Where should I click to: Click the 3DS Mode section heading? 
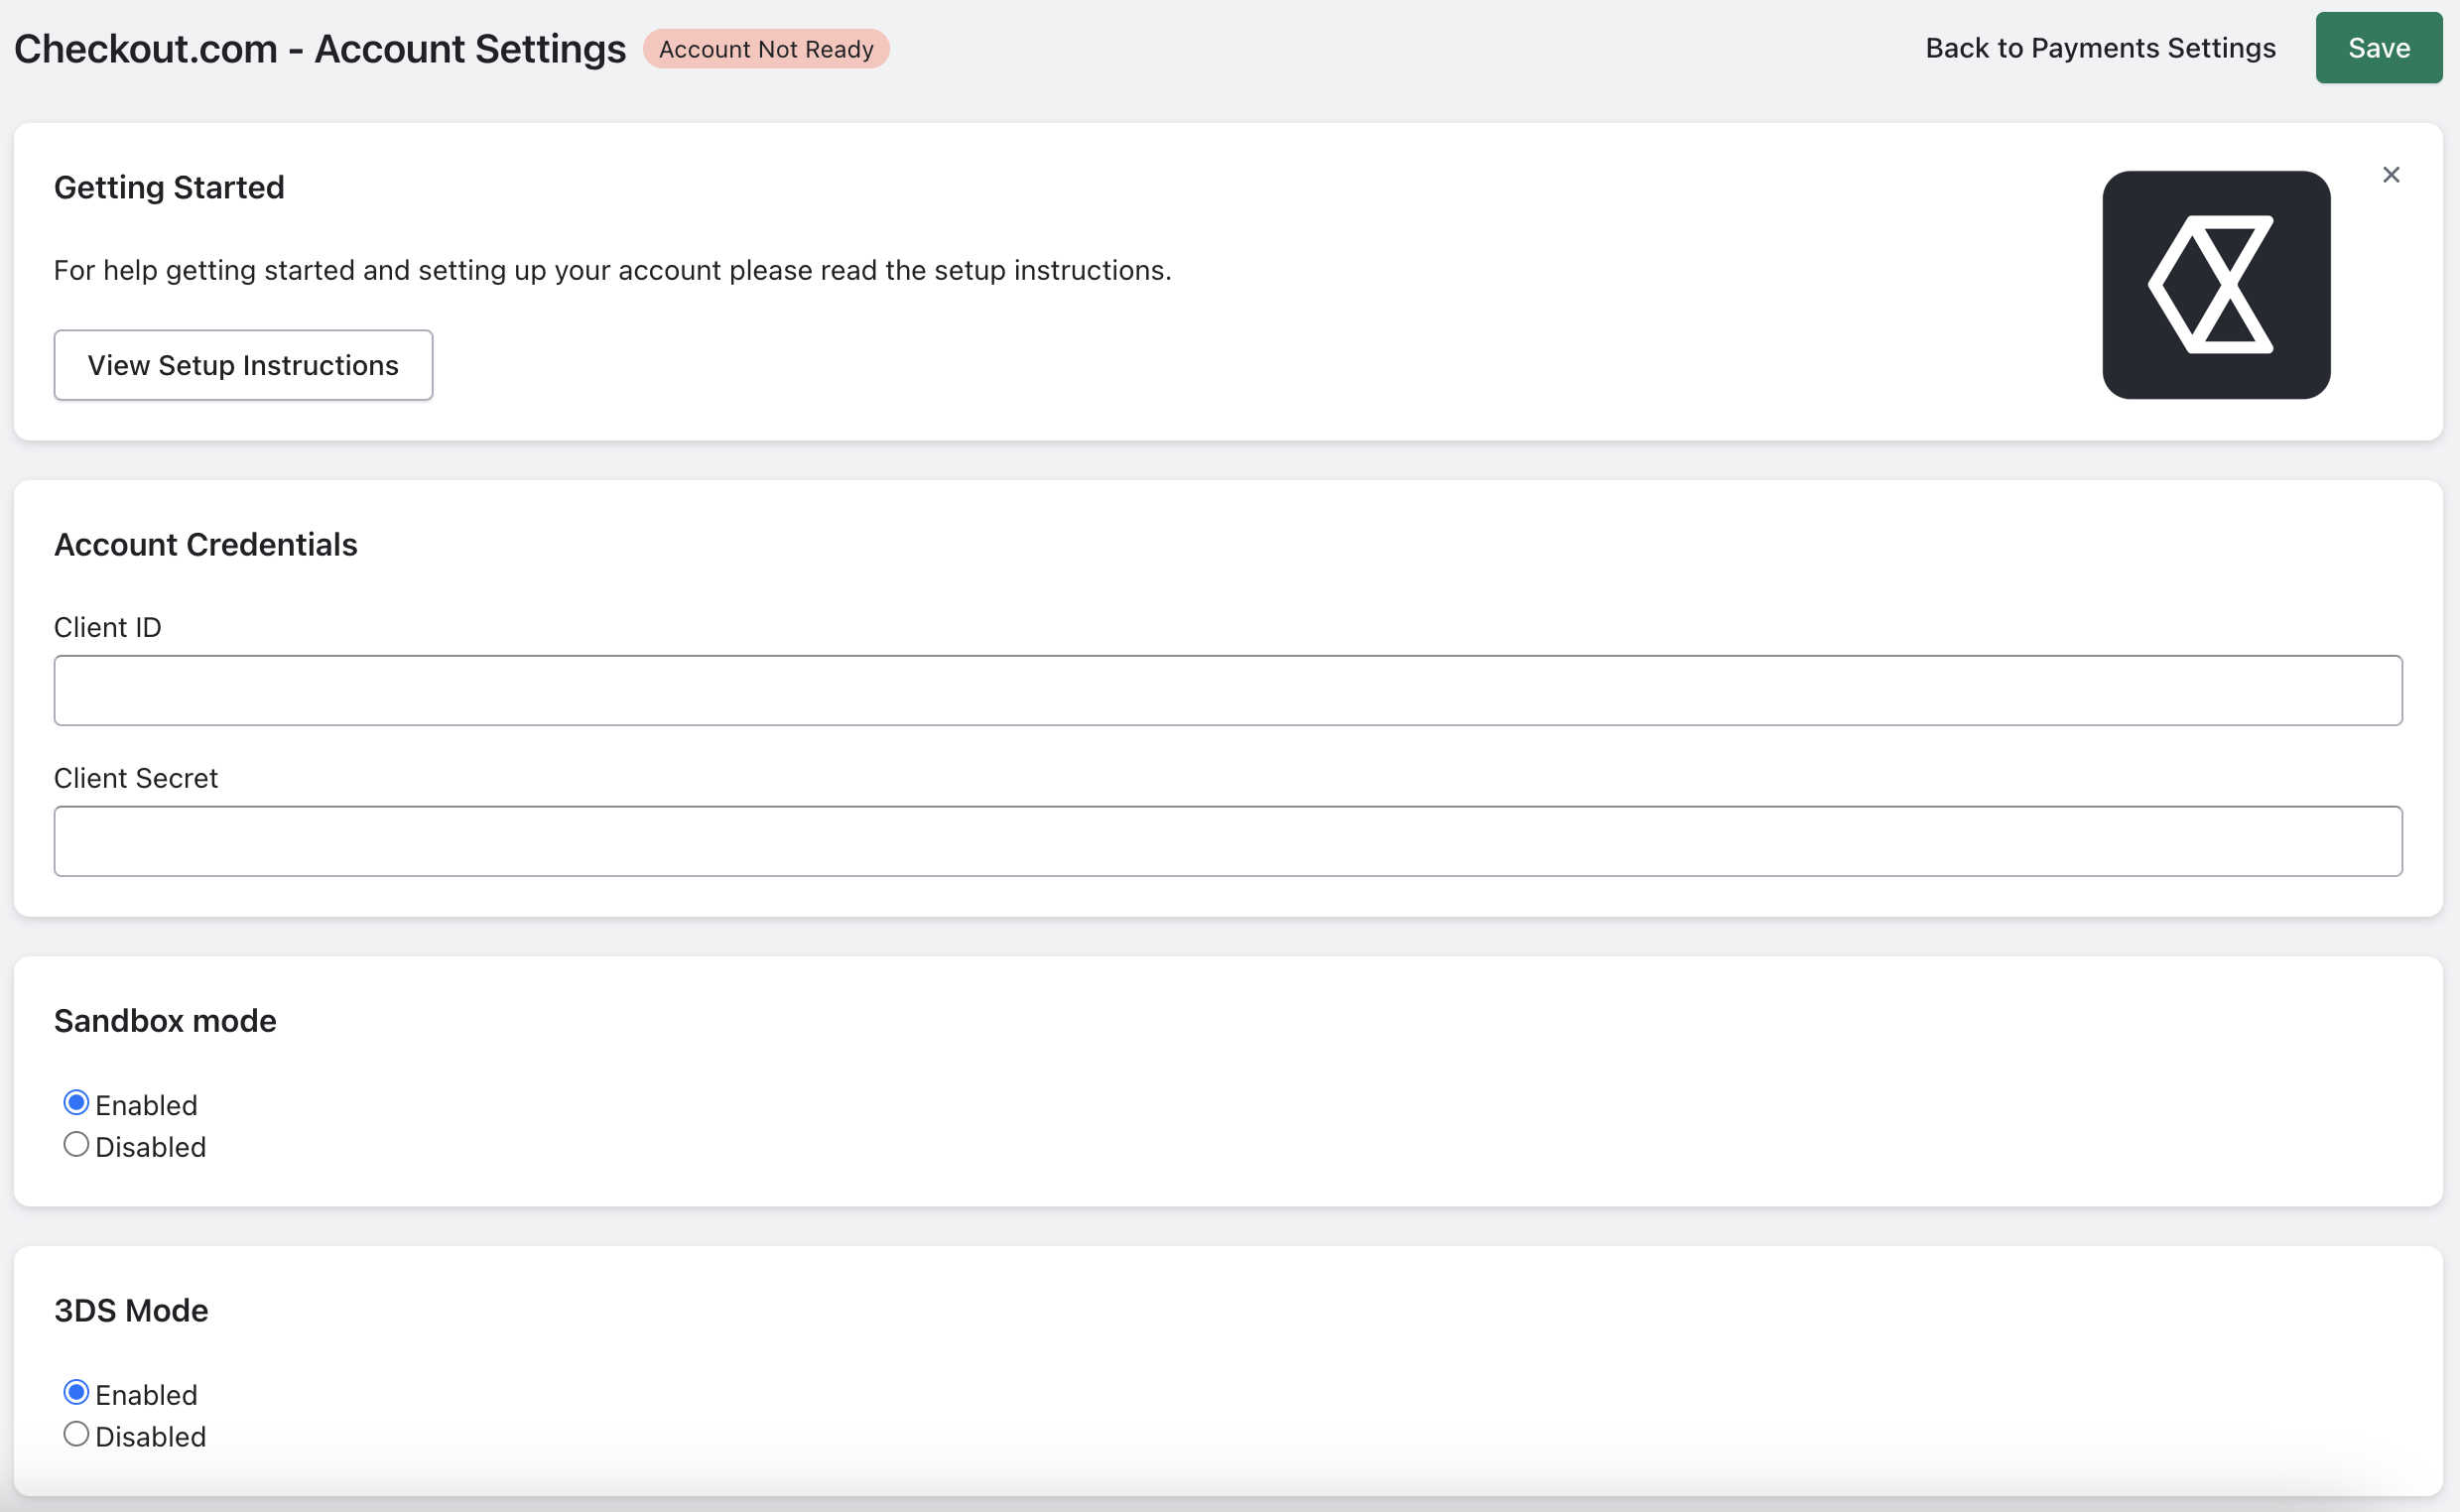coord(130,1310)
